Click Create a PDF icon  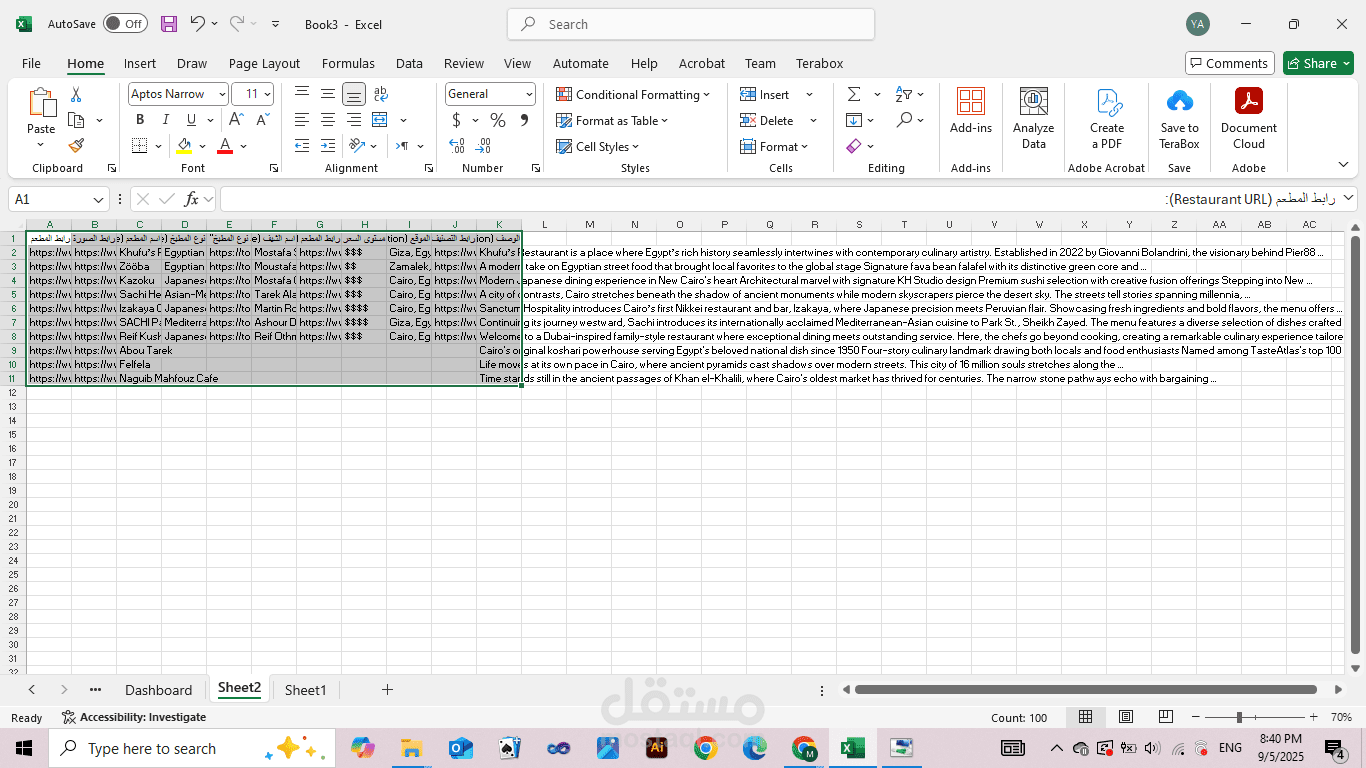coord(1107,118)
